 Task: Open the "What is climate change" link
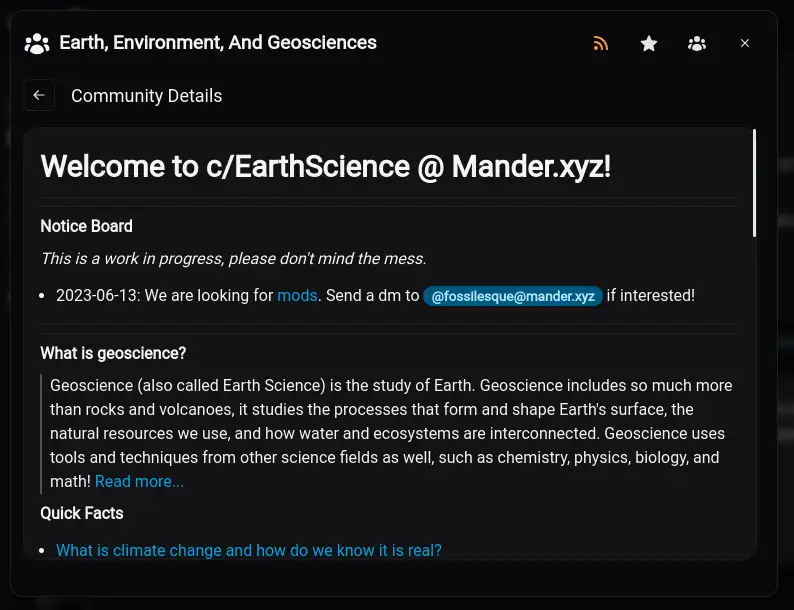[x=248, y=550]
